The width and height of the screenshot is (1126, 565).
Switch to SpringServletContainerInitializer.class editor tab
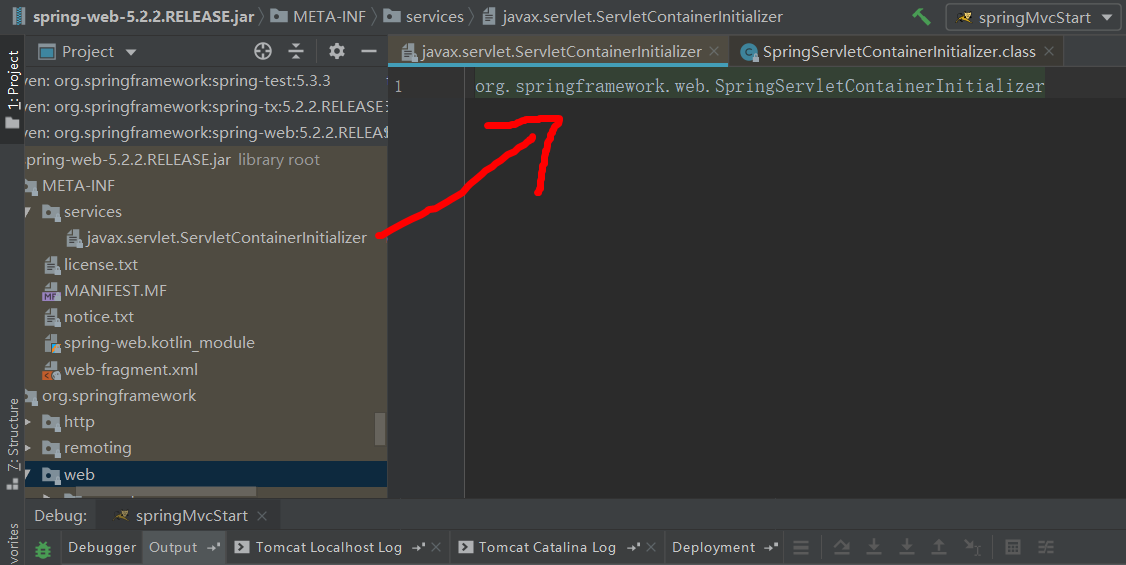click(899, 51)
